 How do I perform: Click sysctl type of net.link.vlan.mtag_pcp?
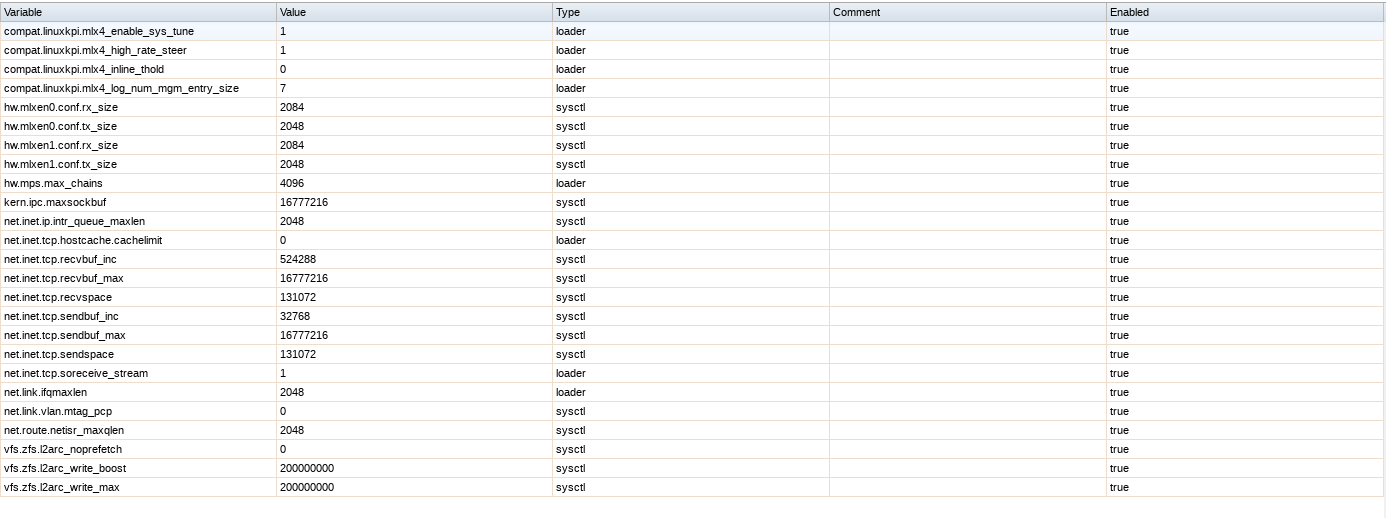570,411
